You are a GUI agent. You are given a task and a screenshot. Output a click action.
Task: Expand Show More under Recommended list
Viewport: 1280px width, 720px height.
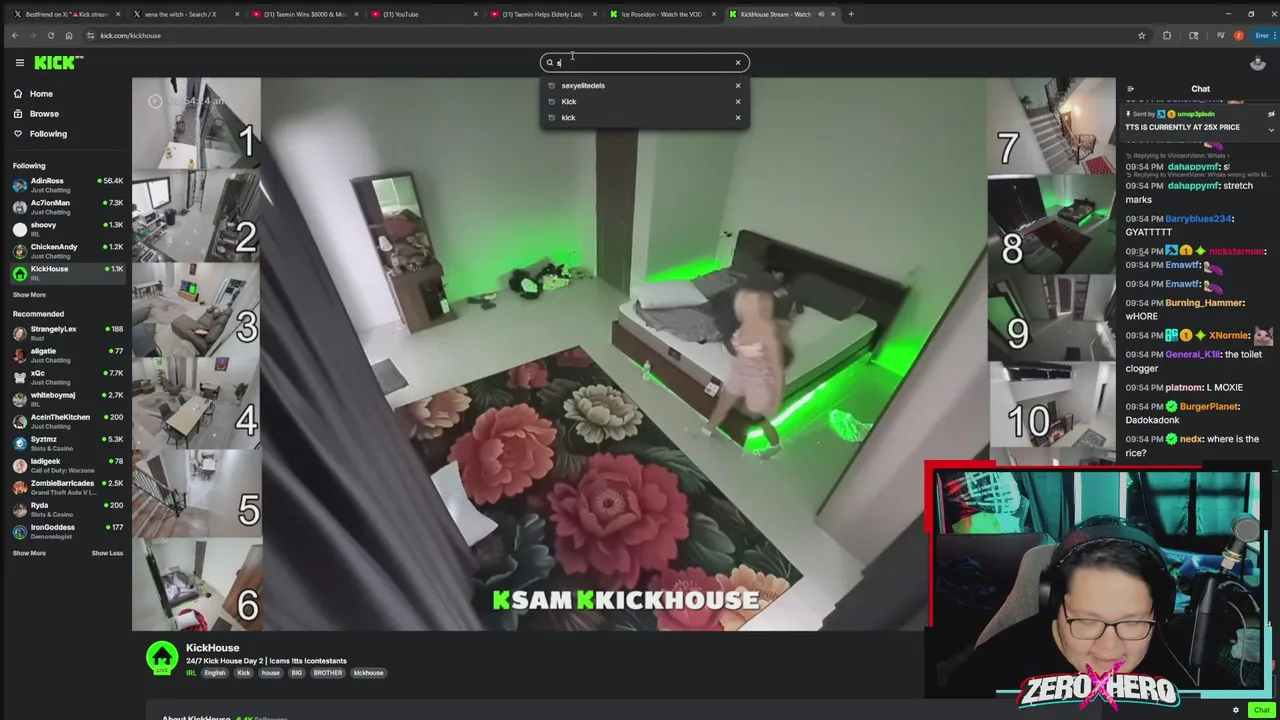pyautogui.click(x=29, y=553)
